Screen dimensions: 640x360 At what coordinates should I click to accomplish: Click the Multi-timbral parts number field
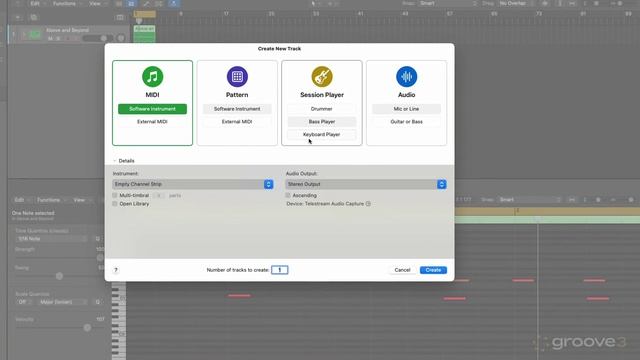coord(159,196)
